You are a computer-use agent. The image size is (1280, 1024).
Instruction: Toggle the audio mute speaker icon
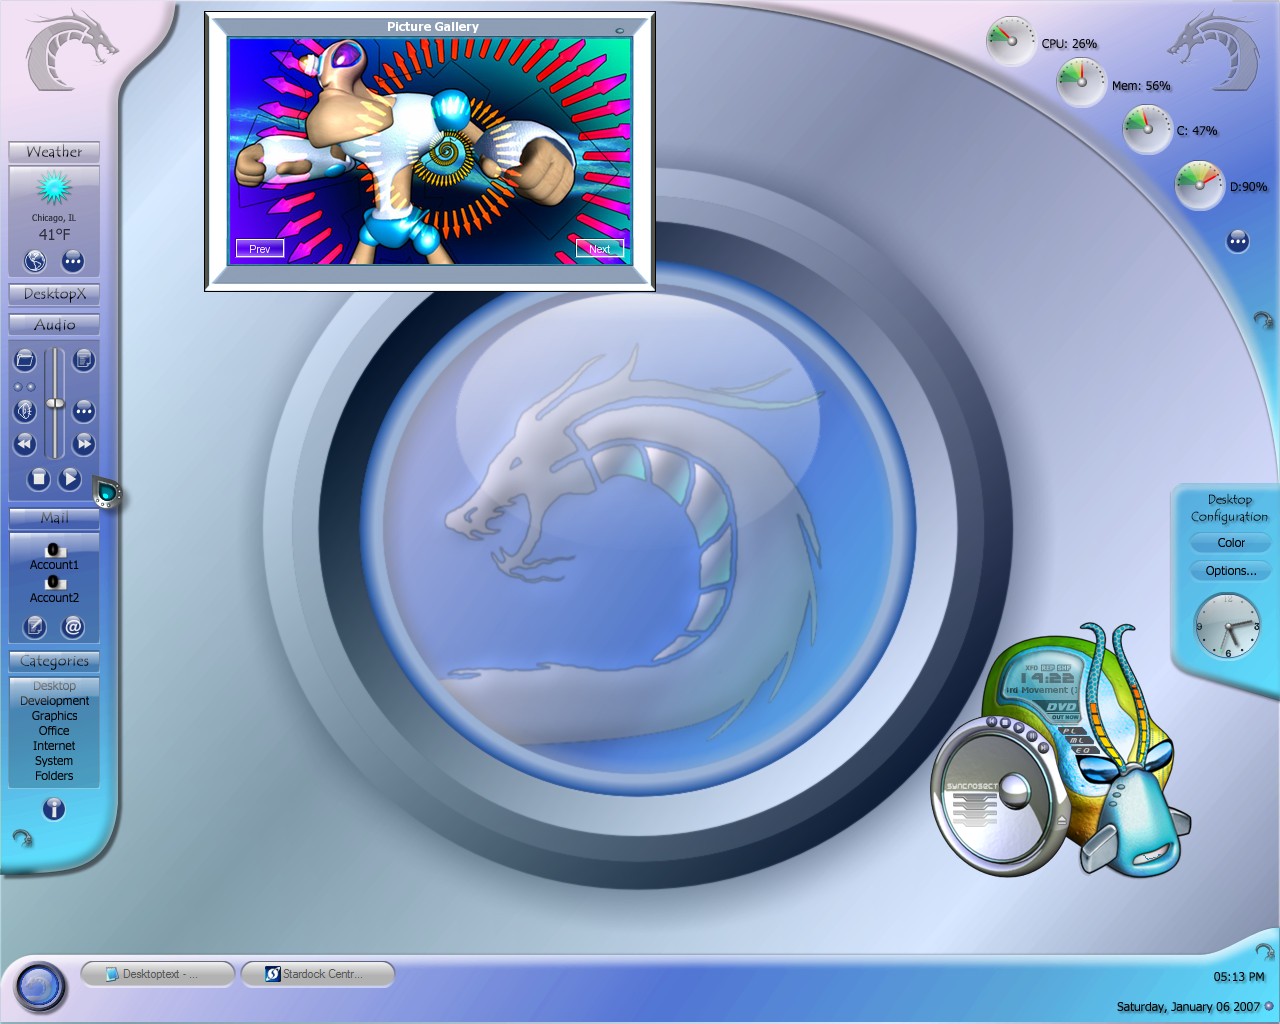(x=25, y=411)
